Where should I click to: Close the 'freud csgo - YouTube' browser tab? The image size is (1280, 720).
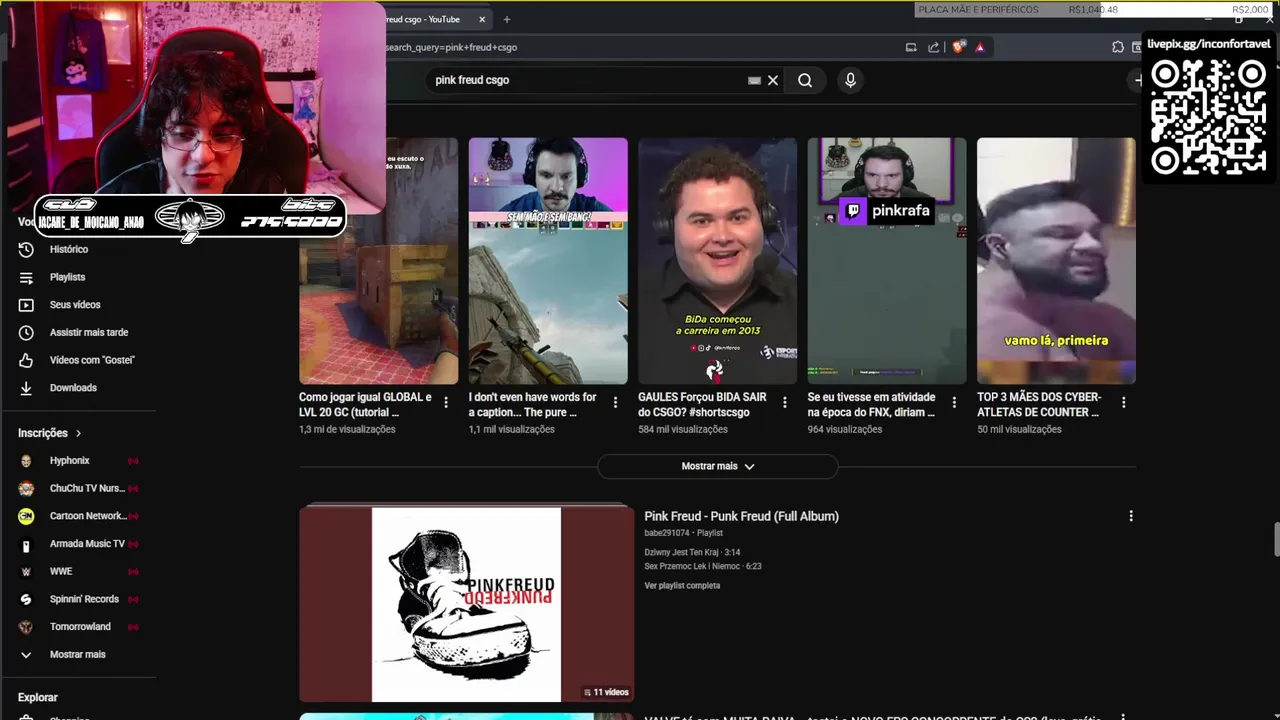482,19
